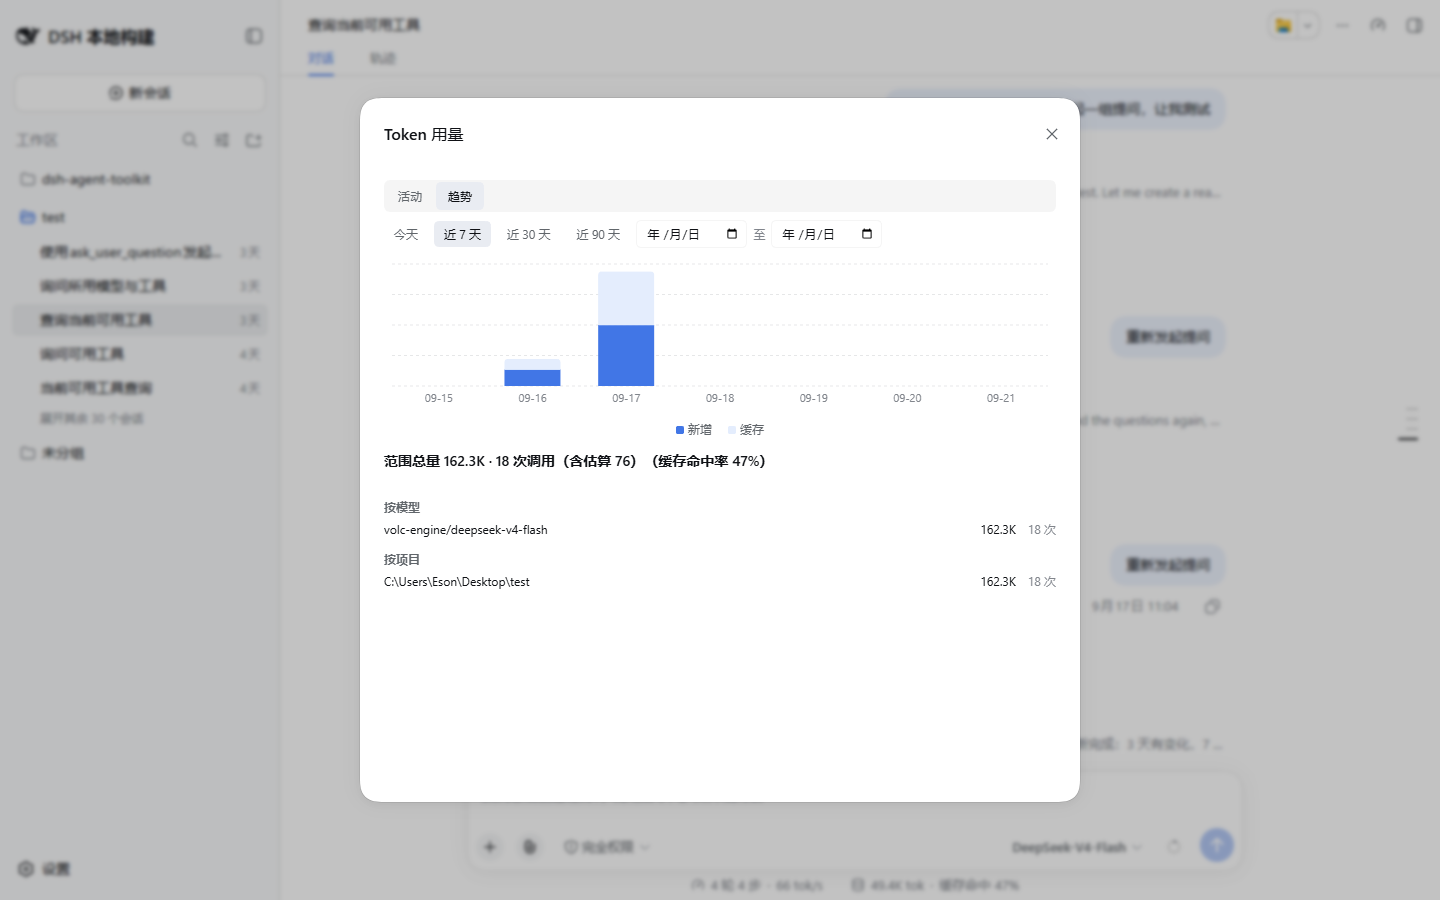Select the 趋势 tab
1440x900 pixels.
point(460,196)
